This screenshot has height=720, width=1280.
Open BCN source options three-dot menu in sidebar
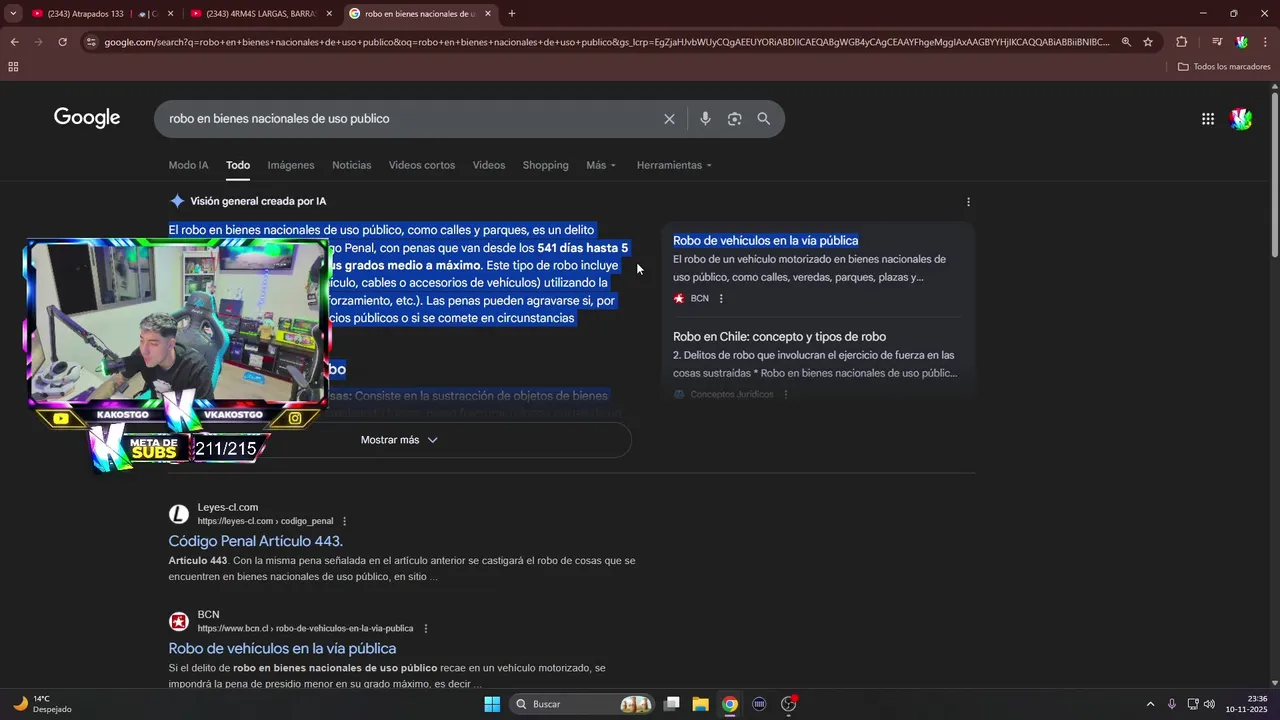(x=721, y=298)
